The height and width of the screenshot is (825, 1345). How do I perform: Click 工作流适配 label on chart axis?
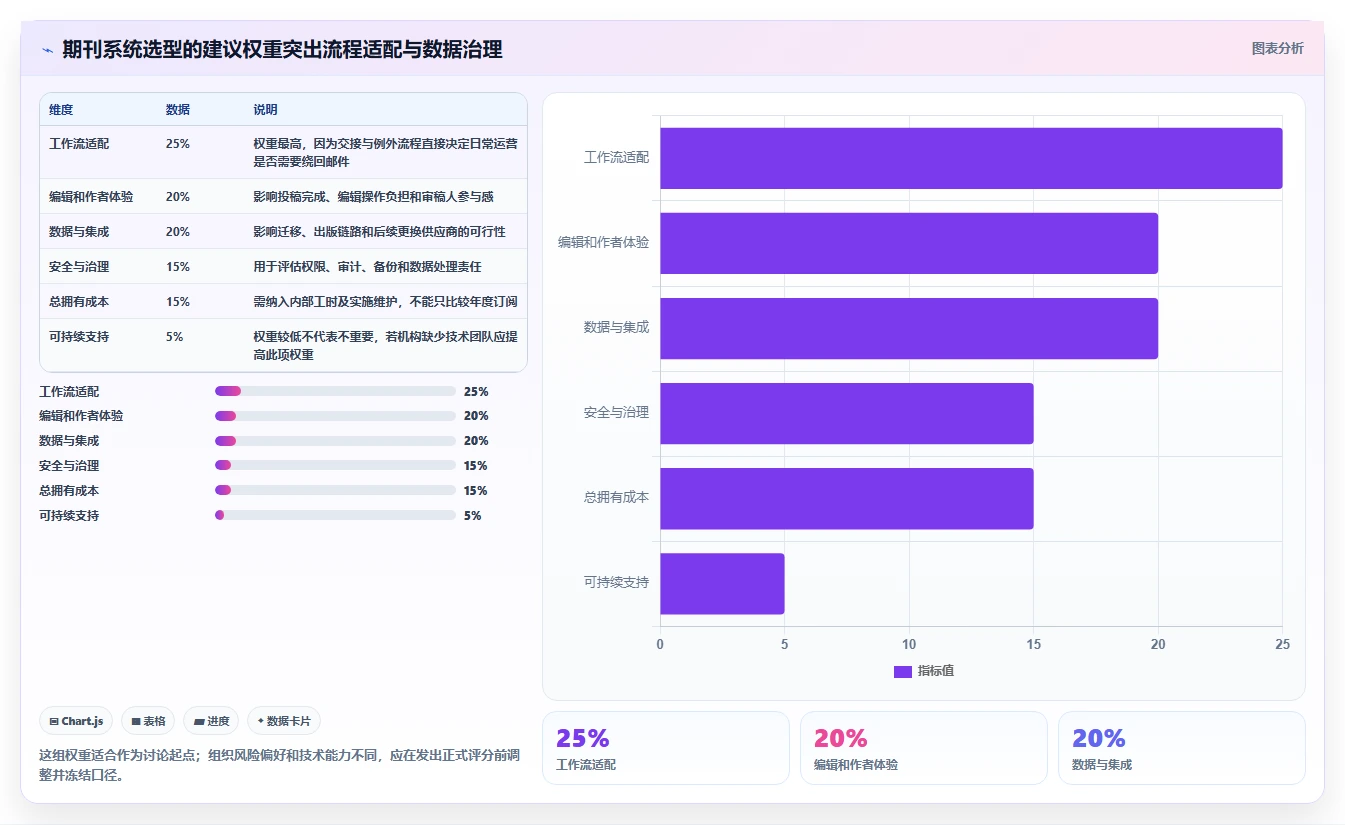tap(616, 158)
